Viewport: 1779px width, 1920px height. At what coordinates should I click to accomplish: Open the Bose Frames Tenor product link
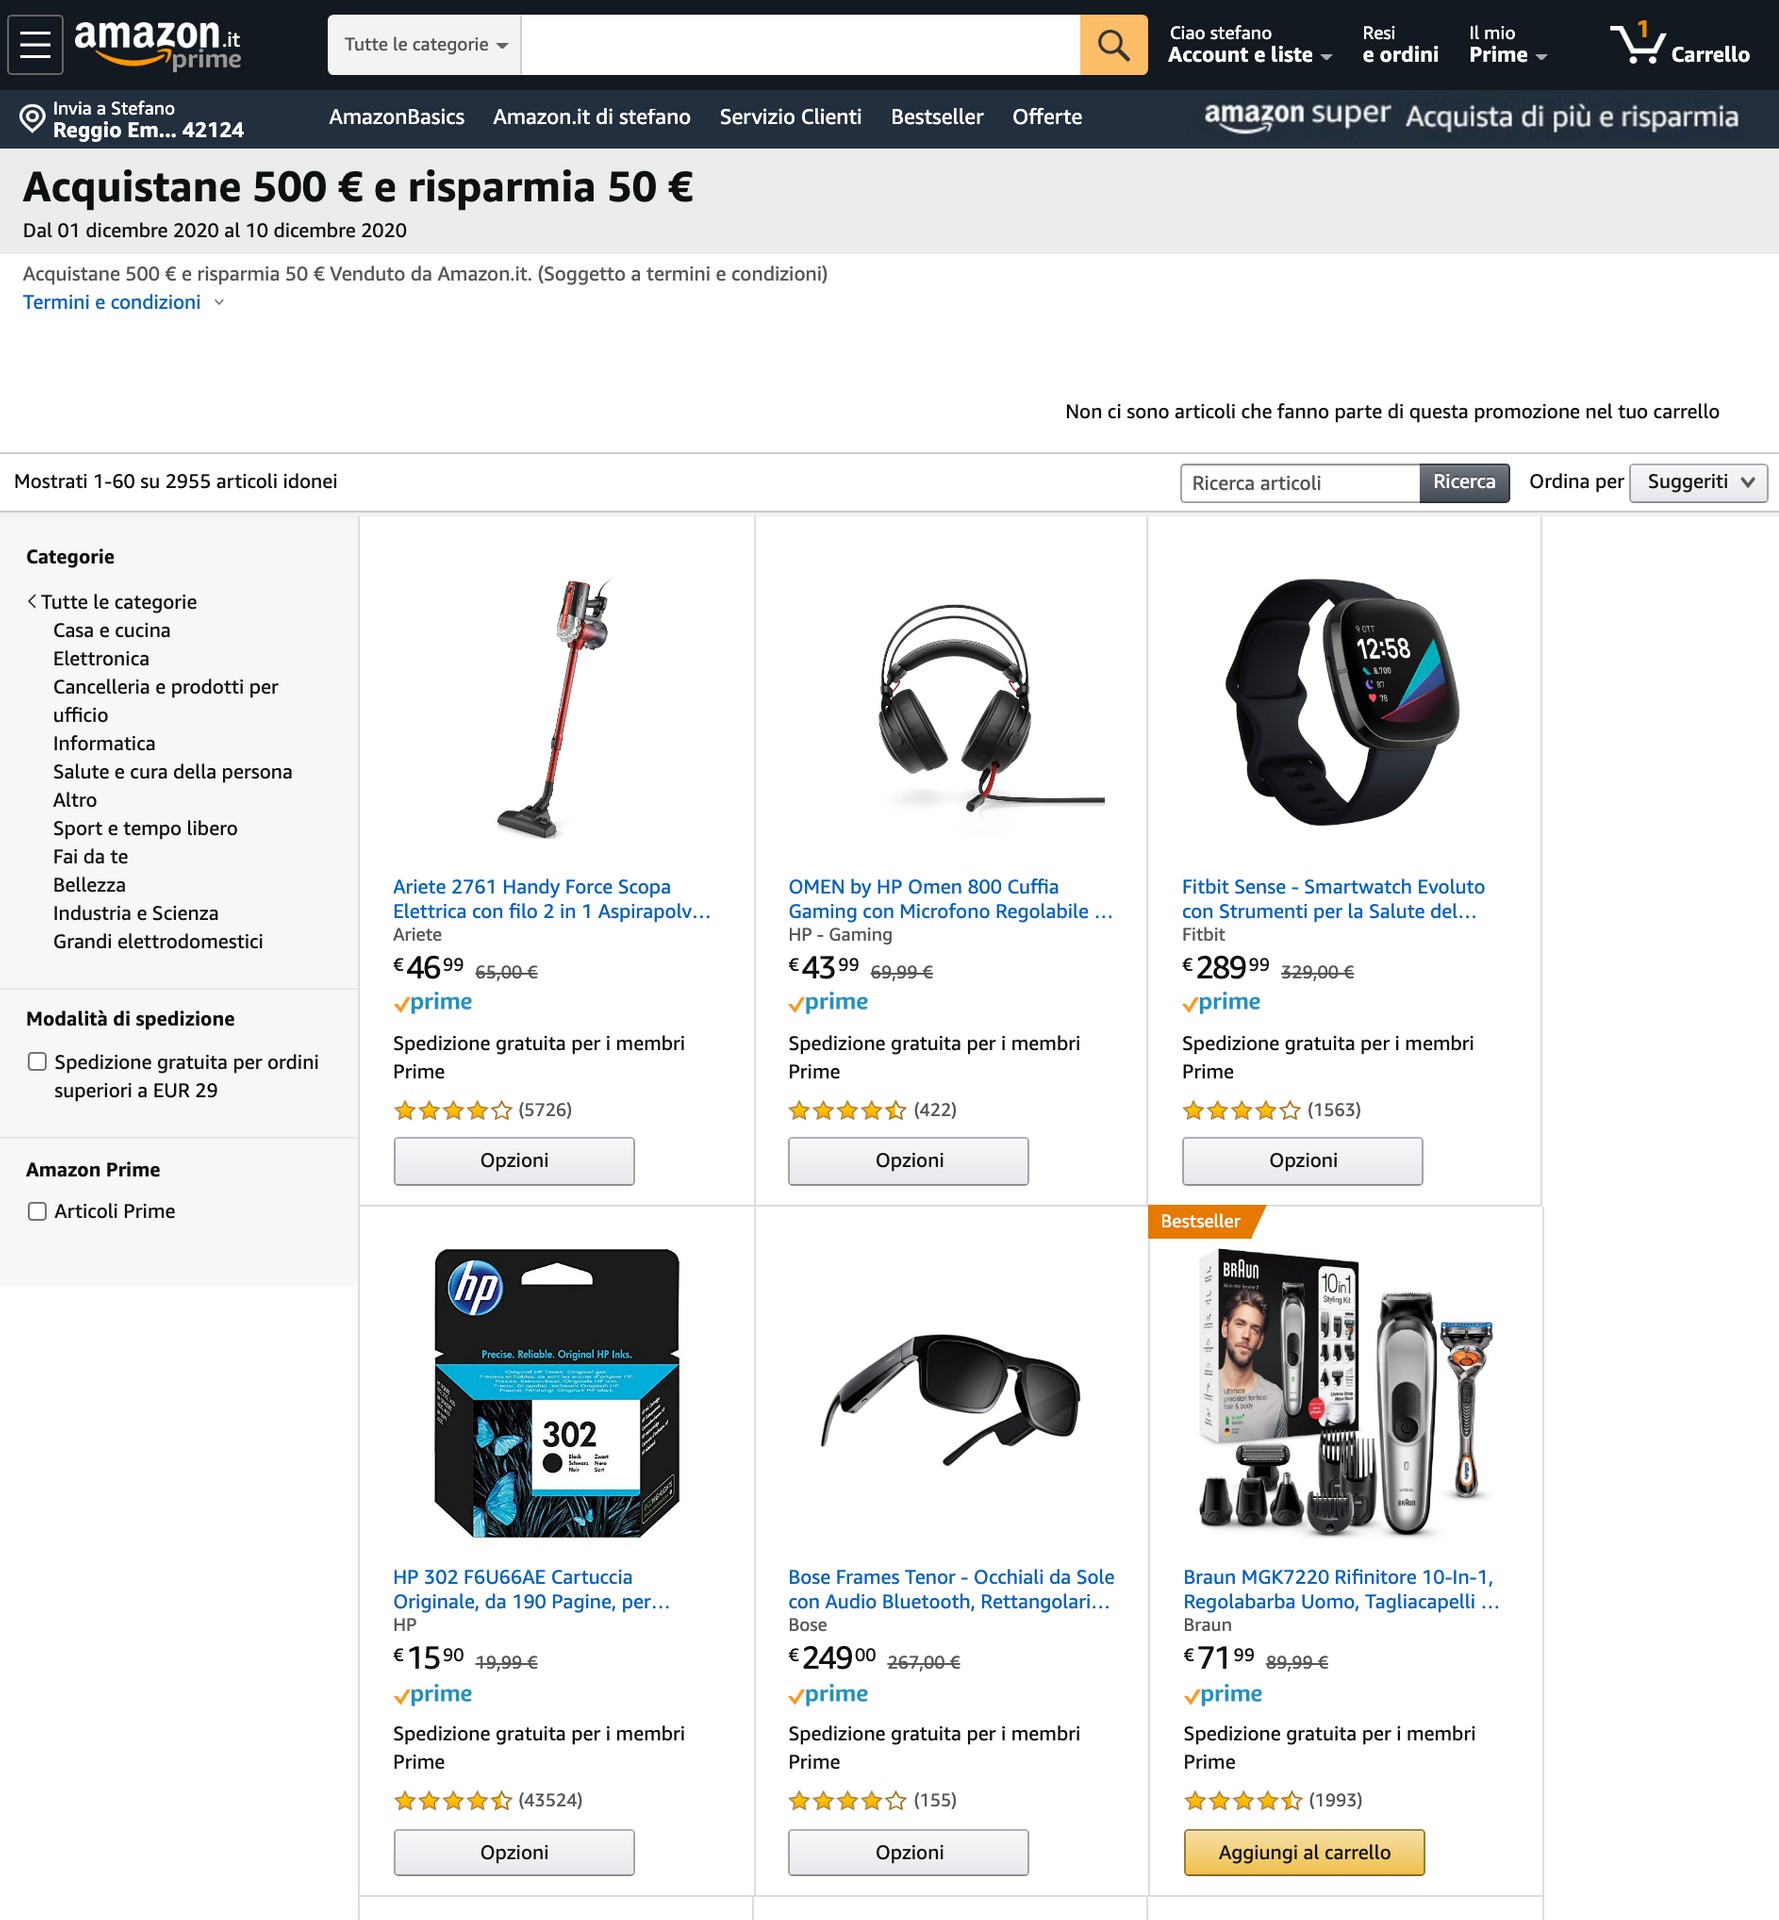(950, 1589)
